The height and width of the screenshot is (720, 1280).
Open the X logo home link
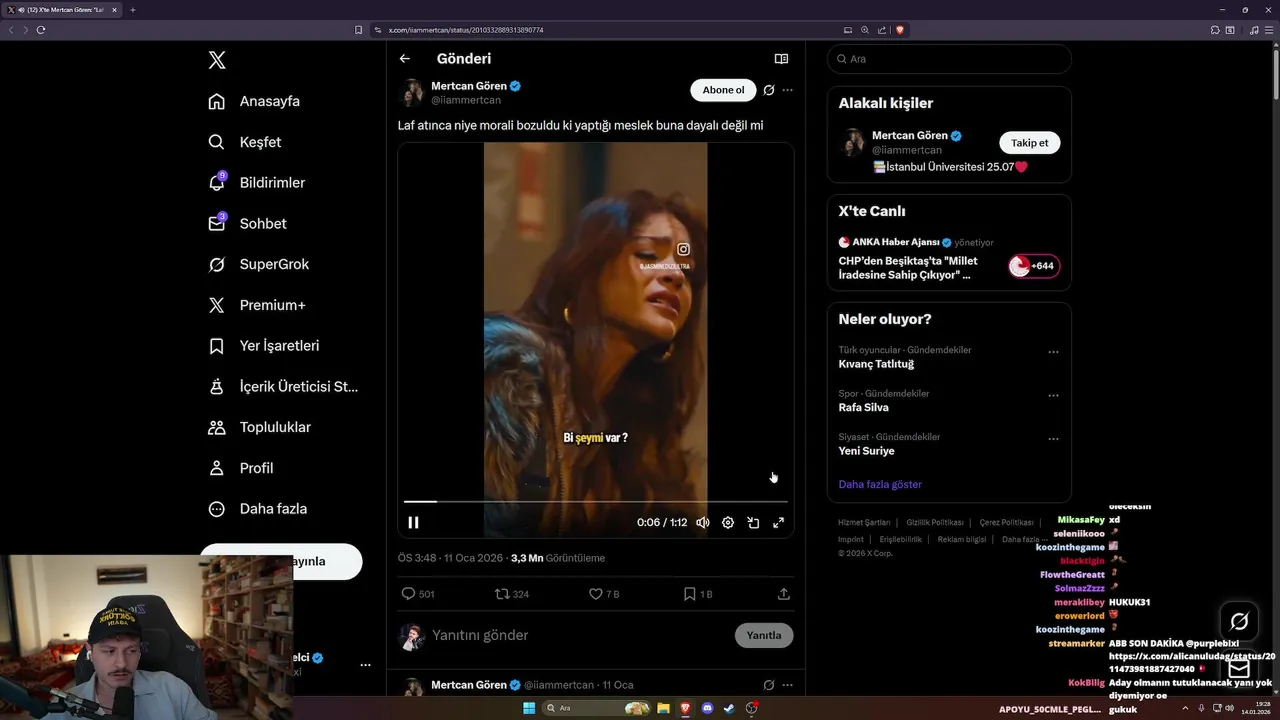[x=217, y=60]
